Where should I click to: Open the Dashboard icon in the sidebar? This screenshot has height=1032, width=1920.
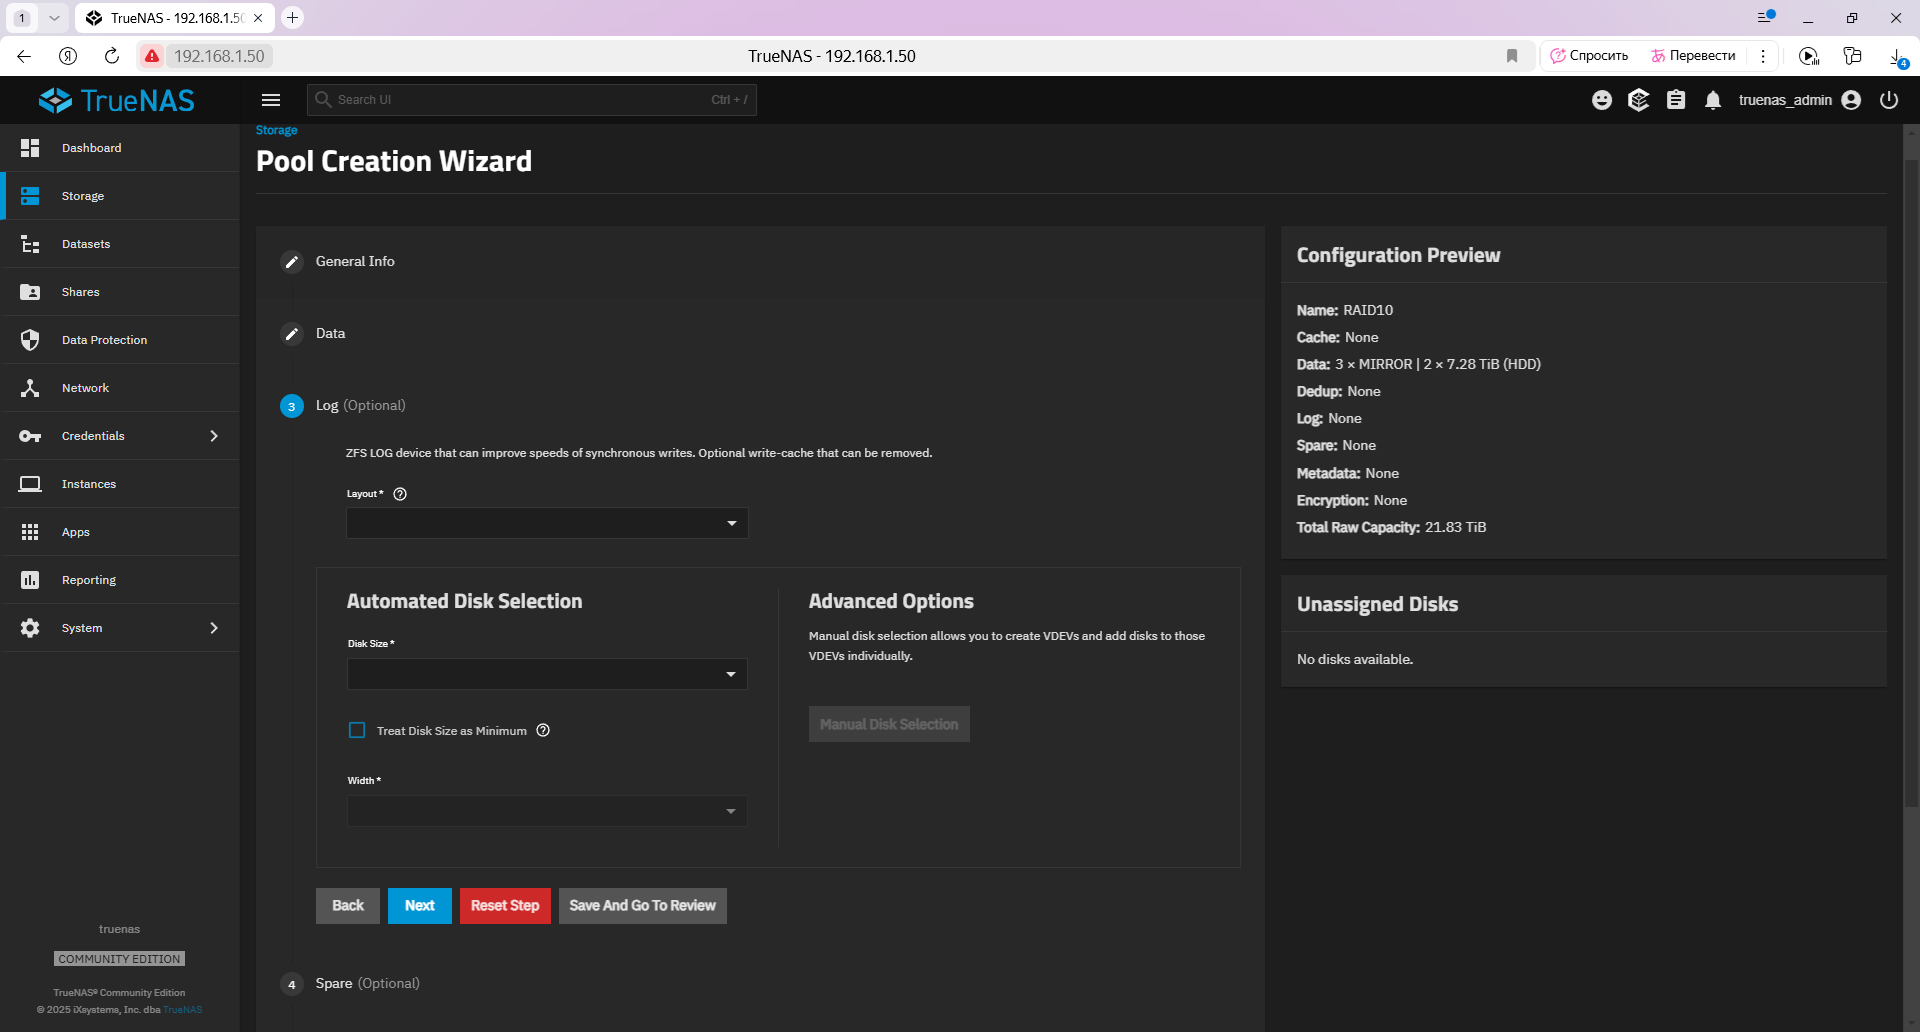(30, 148)
